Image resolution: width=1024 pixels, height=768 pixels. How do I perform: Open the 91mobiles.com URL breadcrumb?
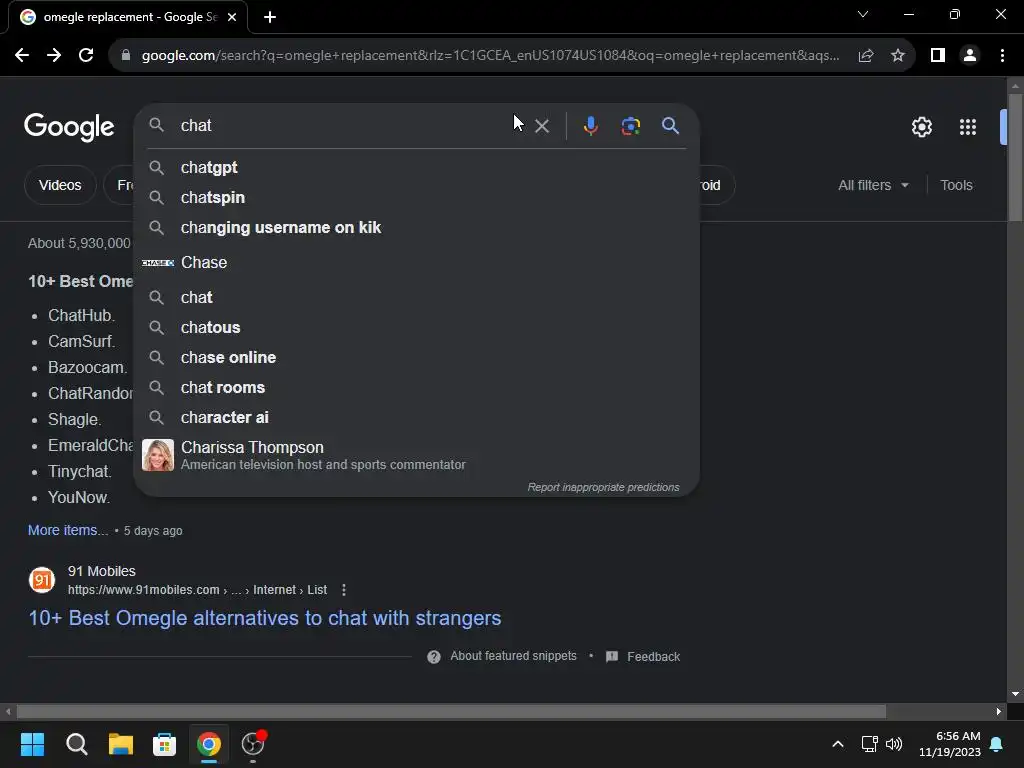[x=197, y=590]
